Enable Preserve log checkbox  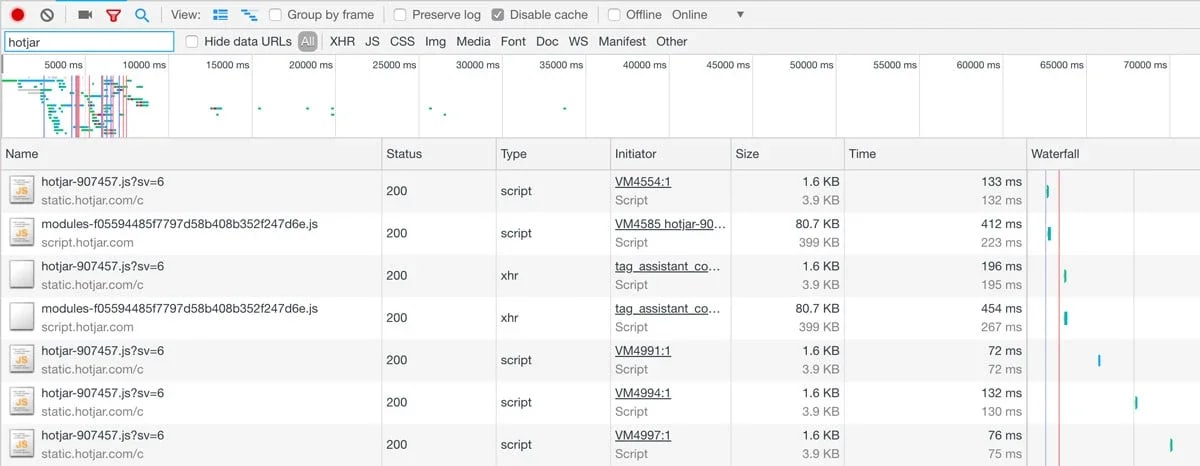coord(400,15)
